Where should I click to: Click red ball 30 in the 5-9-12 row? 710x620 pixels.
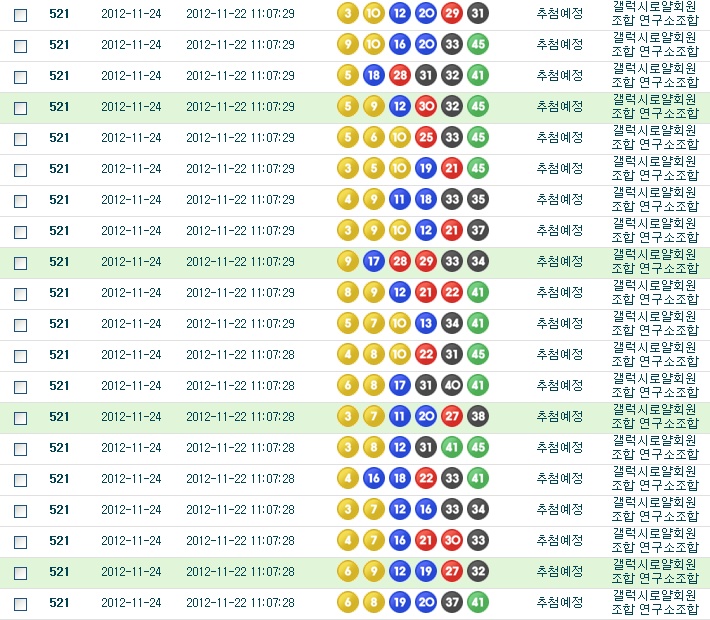[426, 107]
